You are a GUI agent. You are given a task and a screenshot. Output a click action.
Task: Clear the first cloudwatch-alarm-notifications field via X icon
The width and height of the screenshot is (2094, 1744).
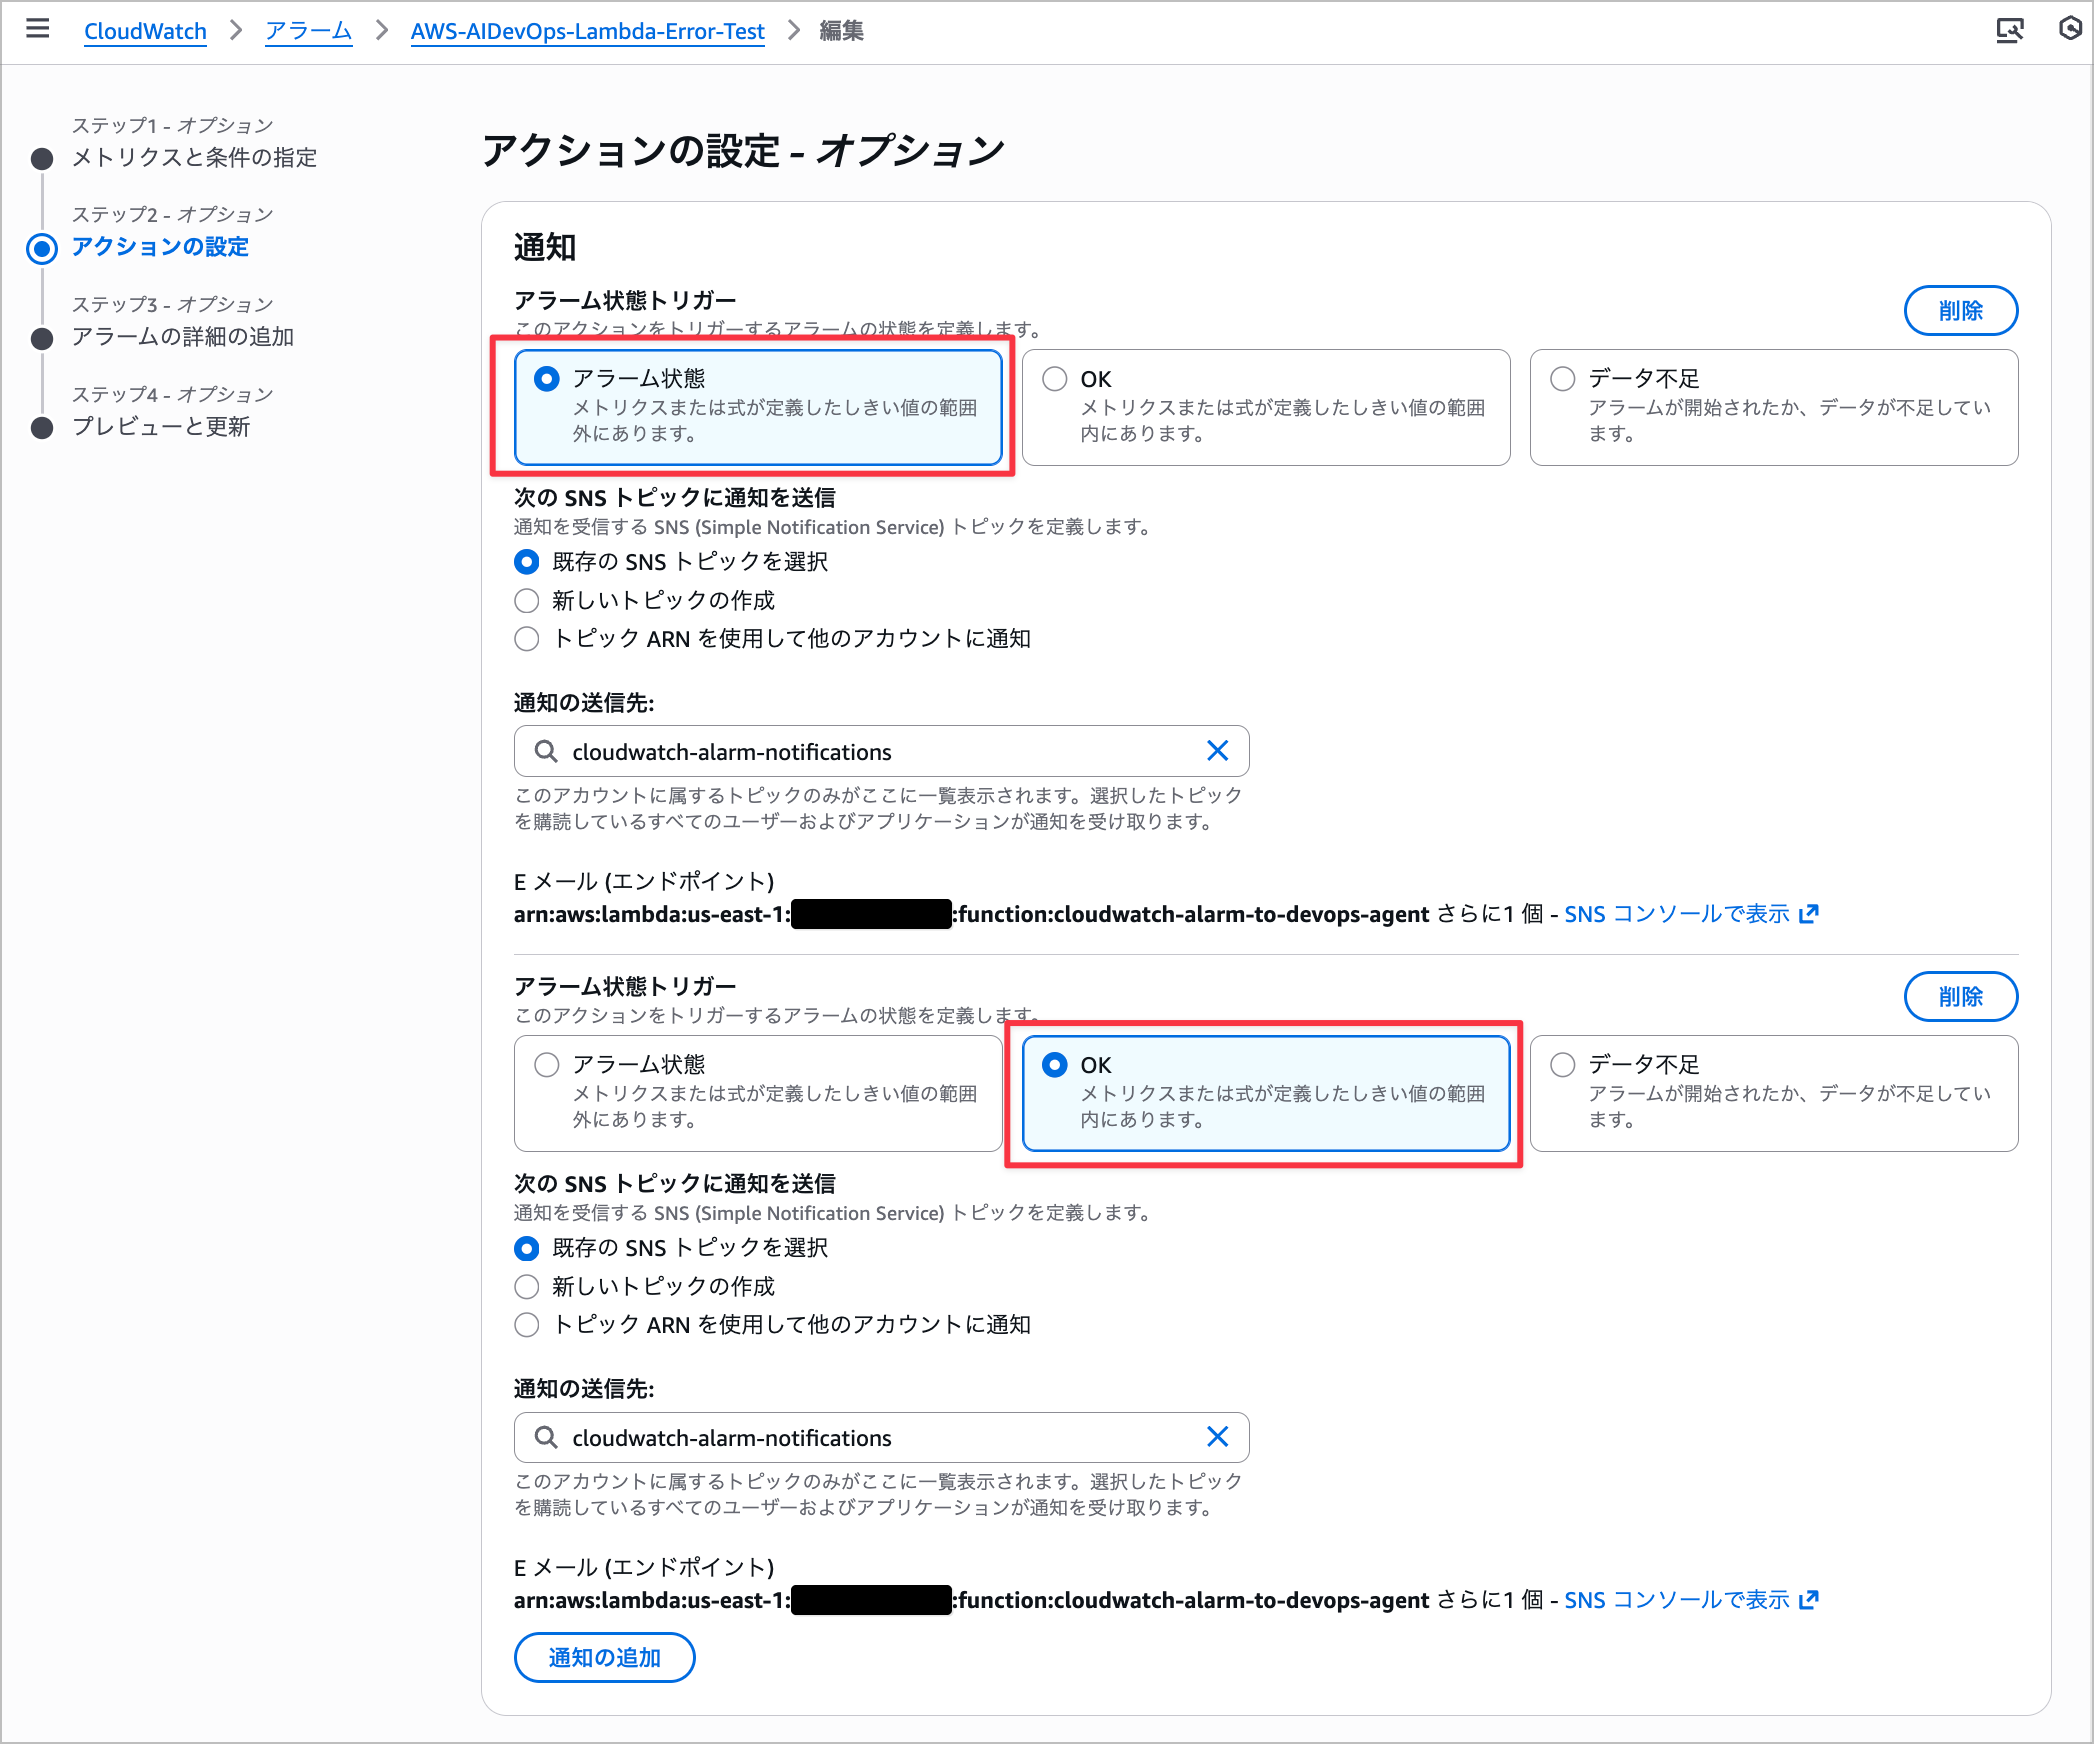point(1218,751)
